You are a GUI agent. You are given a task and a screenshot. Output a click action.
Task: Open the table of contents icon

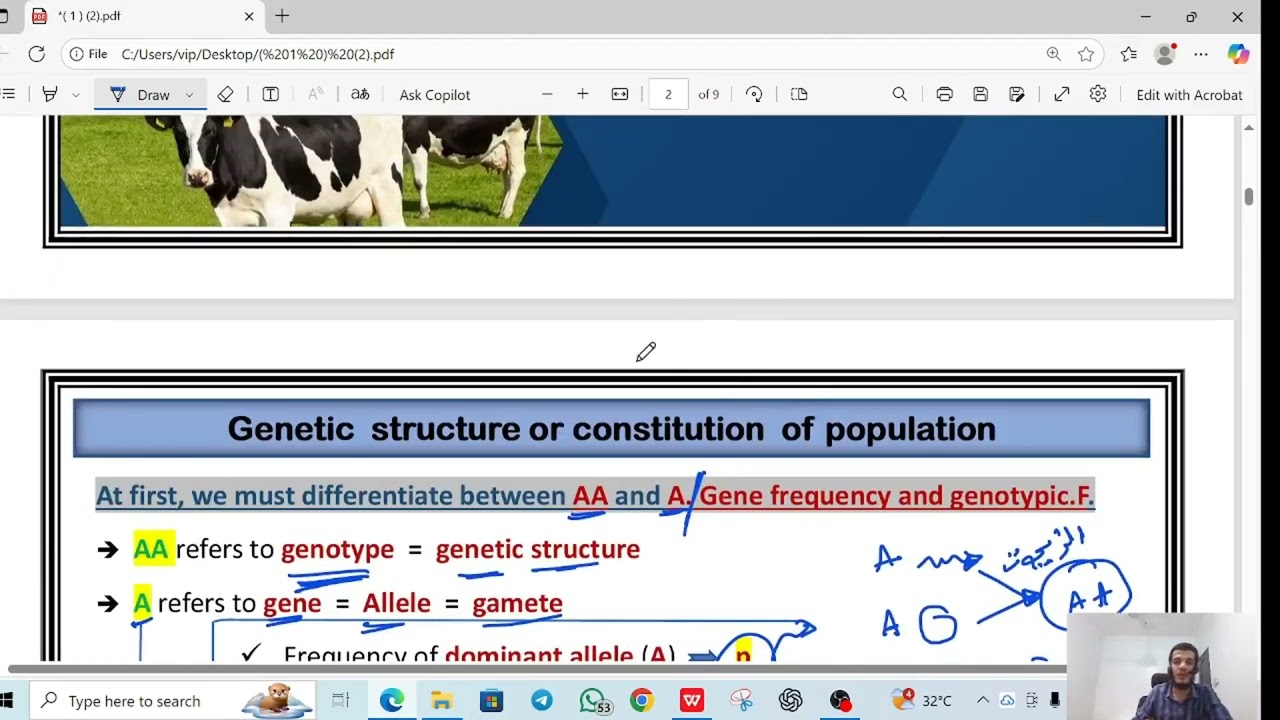[8, 94]
